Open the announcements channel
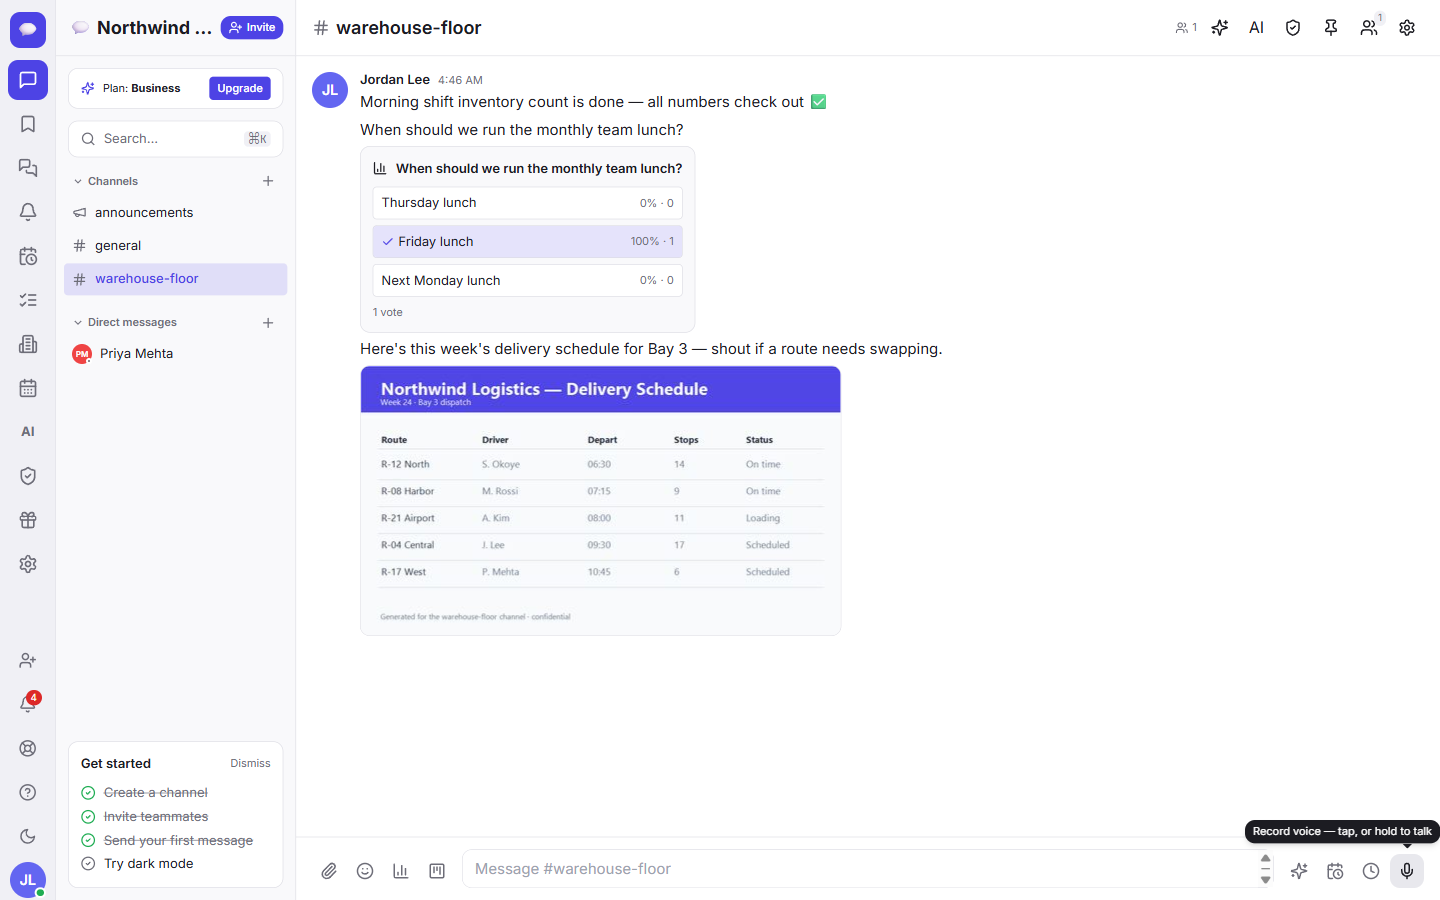This screenshot has height=900, width=1440. pos(175,213)
